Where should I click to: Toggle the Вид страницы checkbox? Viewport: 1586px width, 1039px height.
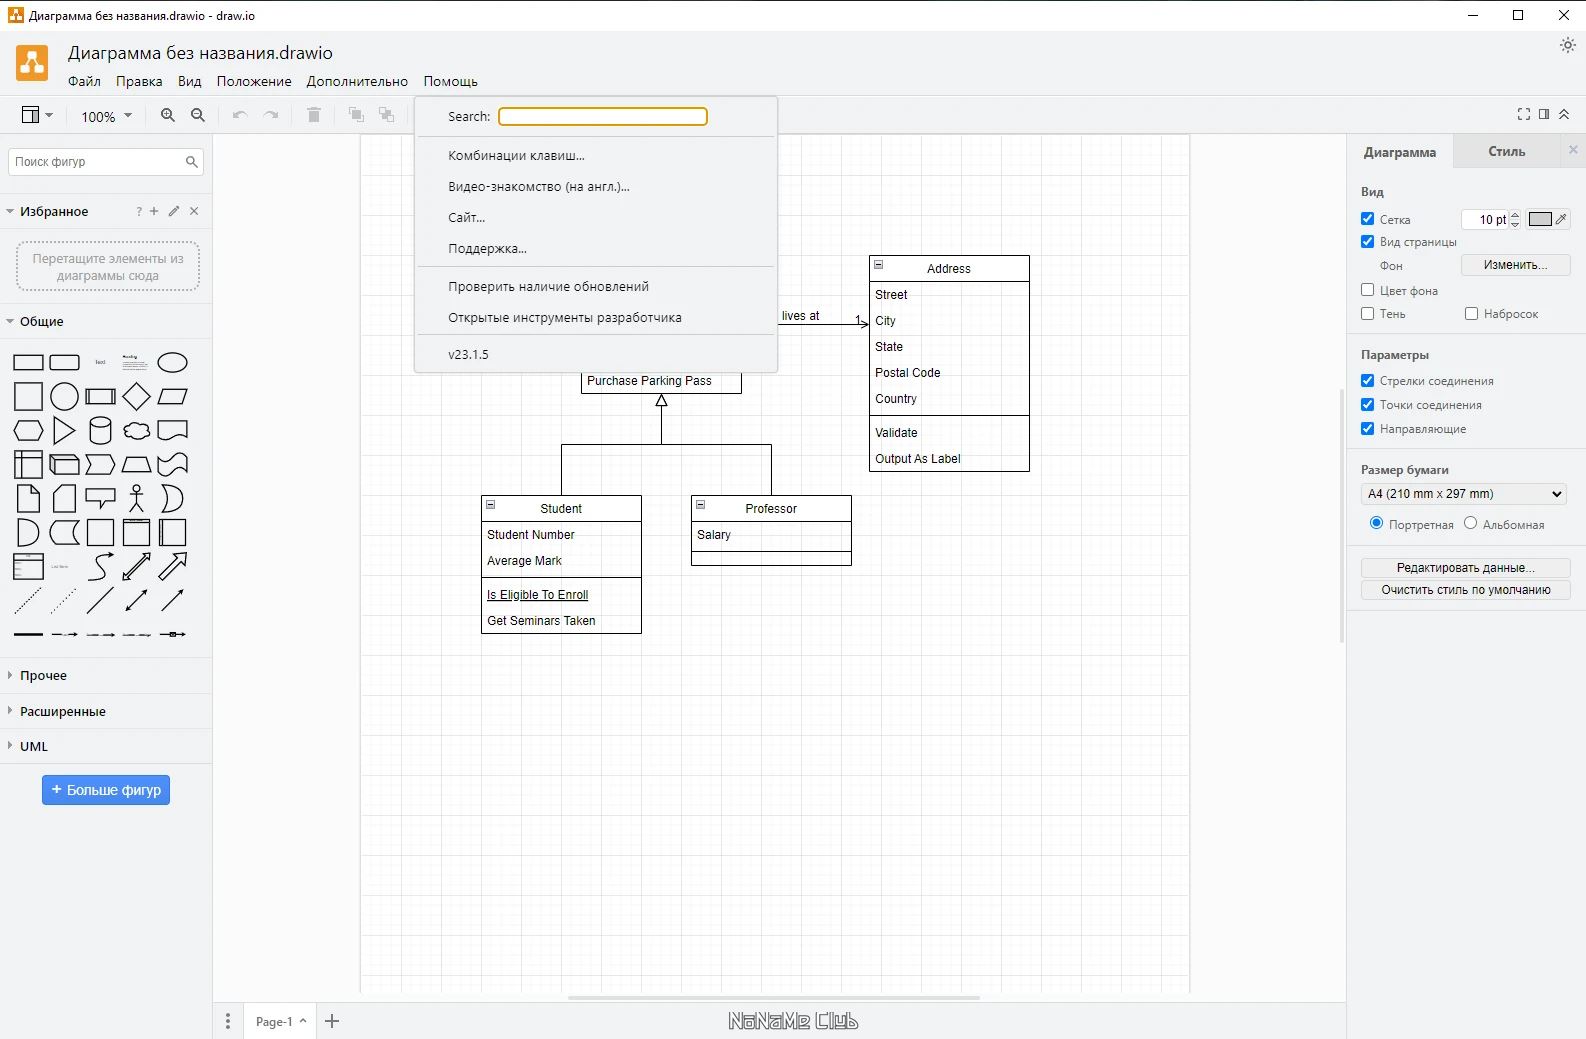click(x=1367, y=241)
